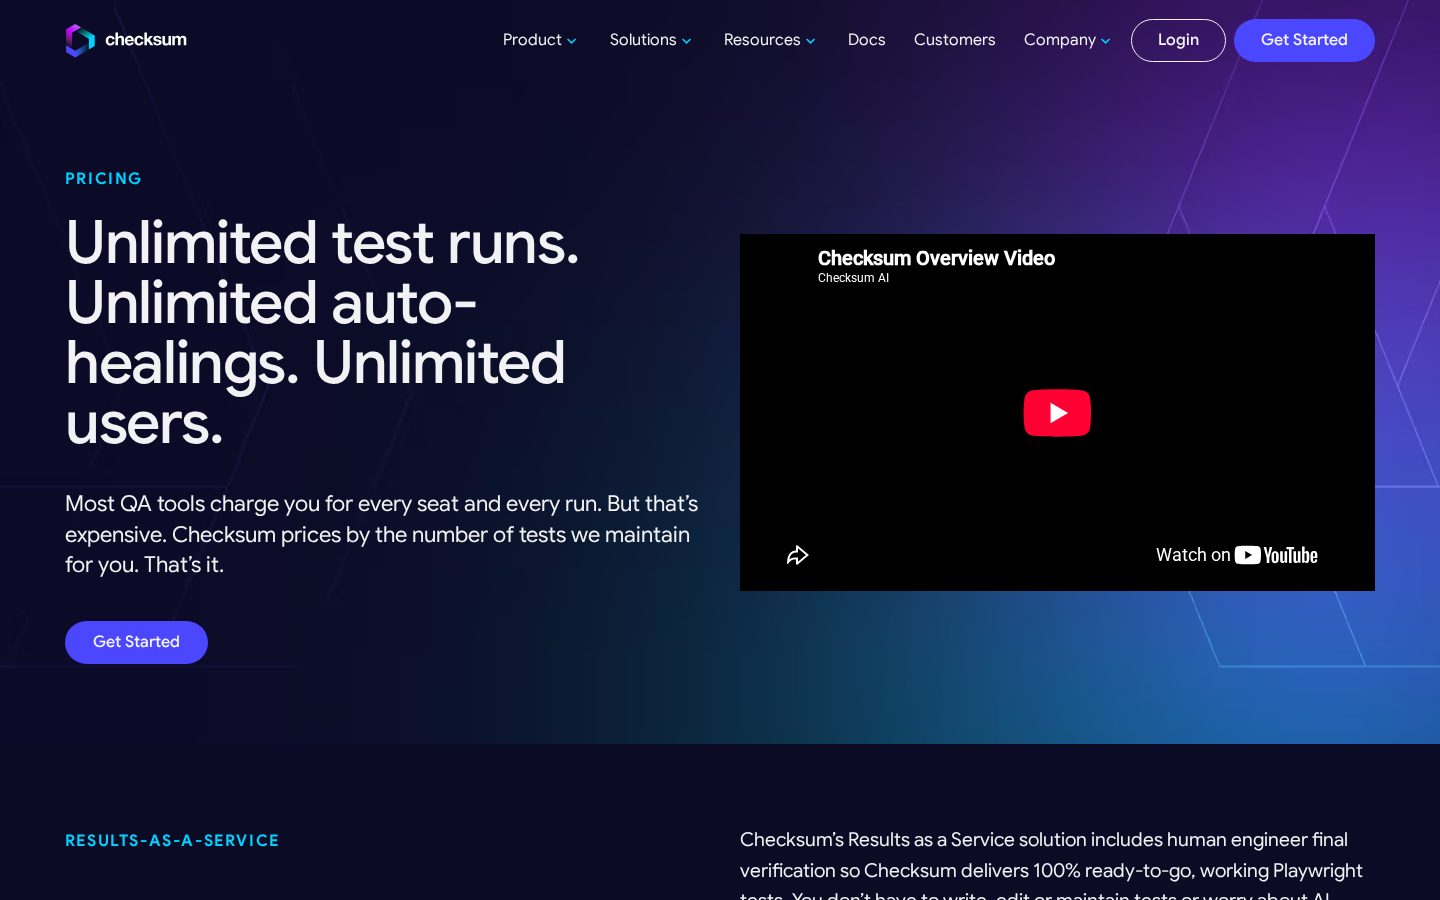
Task: Click the Login button
Action: 1178,40
